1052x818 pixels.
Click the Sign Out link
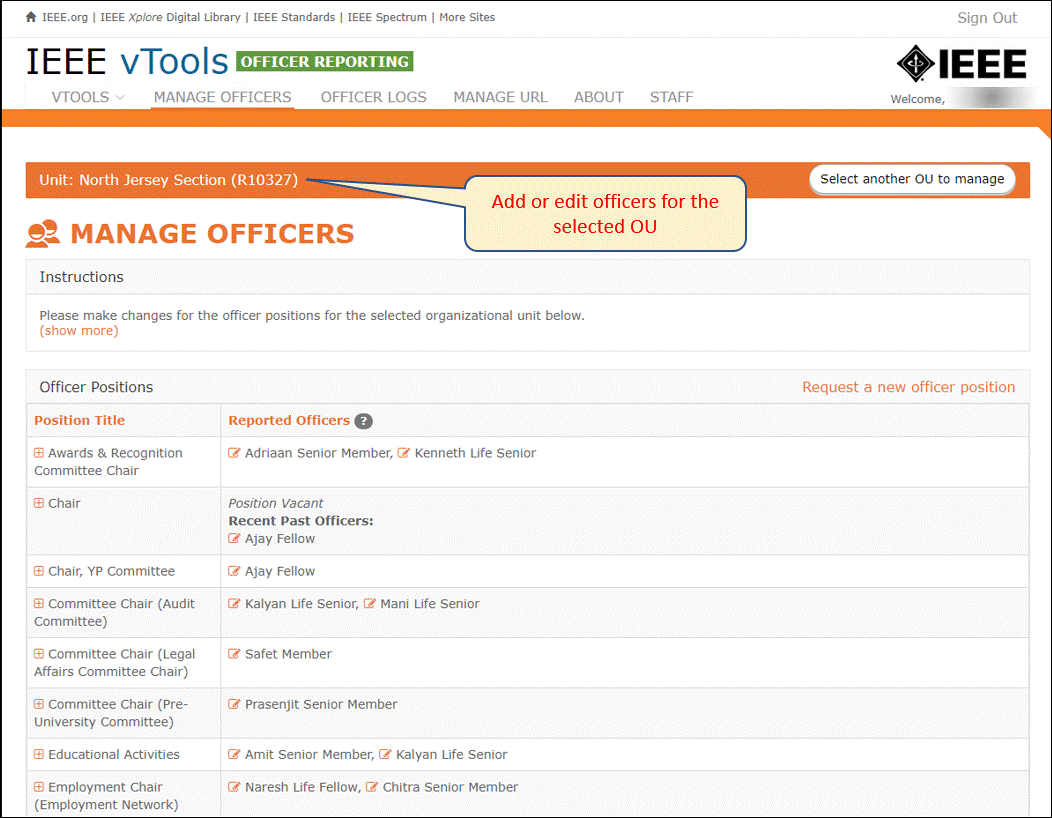point(987,18)
